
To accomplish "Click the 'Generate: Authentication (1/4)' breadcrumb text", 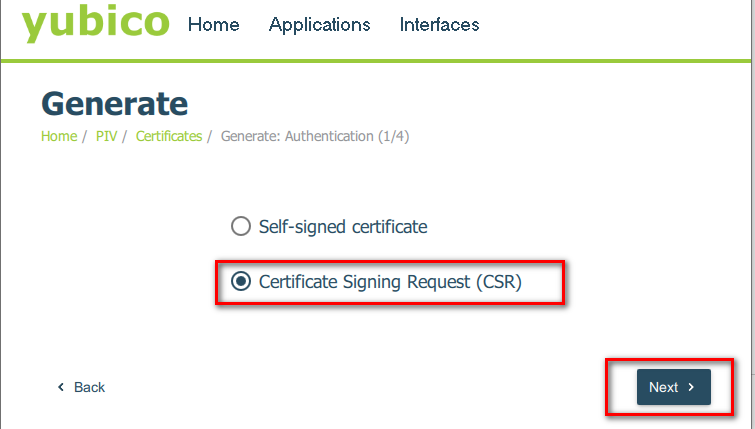I will pyautogui.click(x=314, y=136).
